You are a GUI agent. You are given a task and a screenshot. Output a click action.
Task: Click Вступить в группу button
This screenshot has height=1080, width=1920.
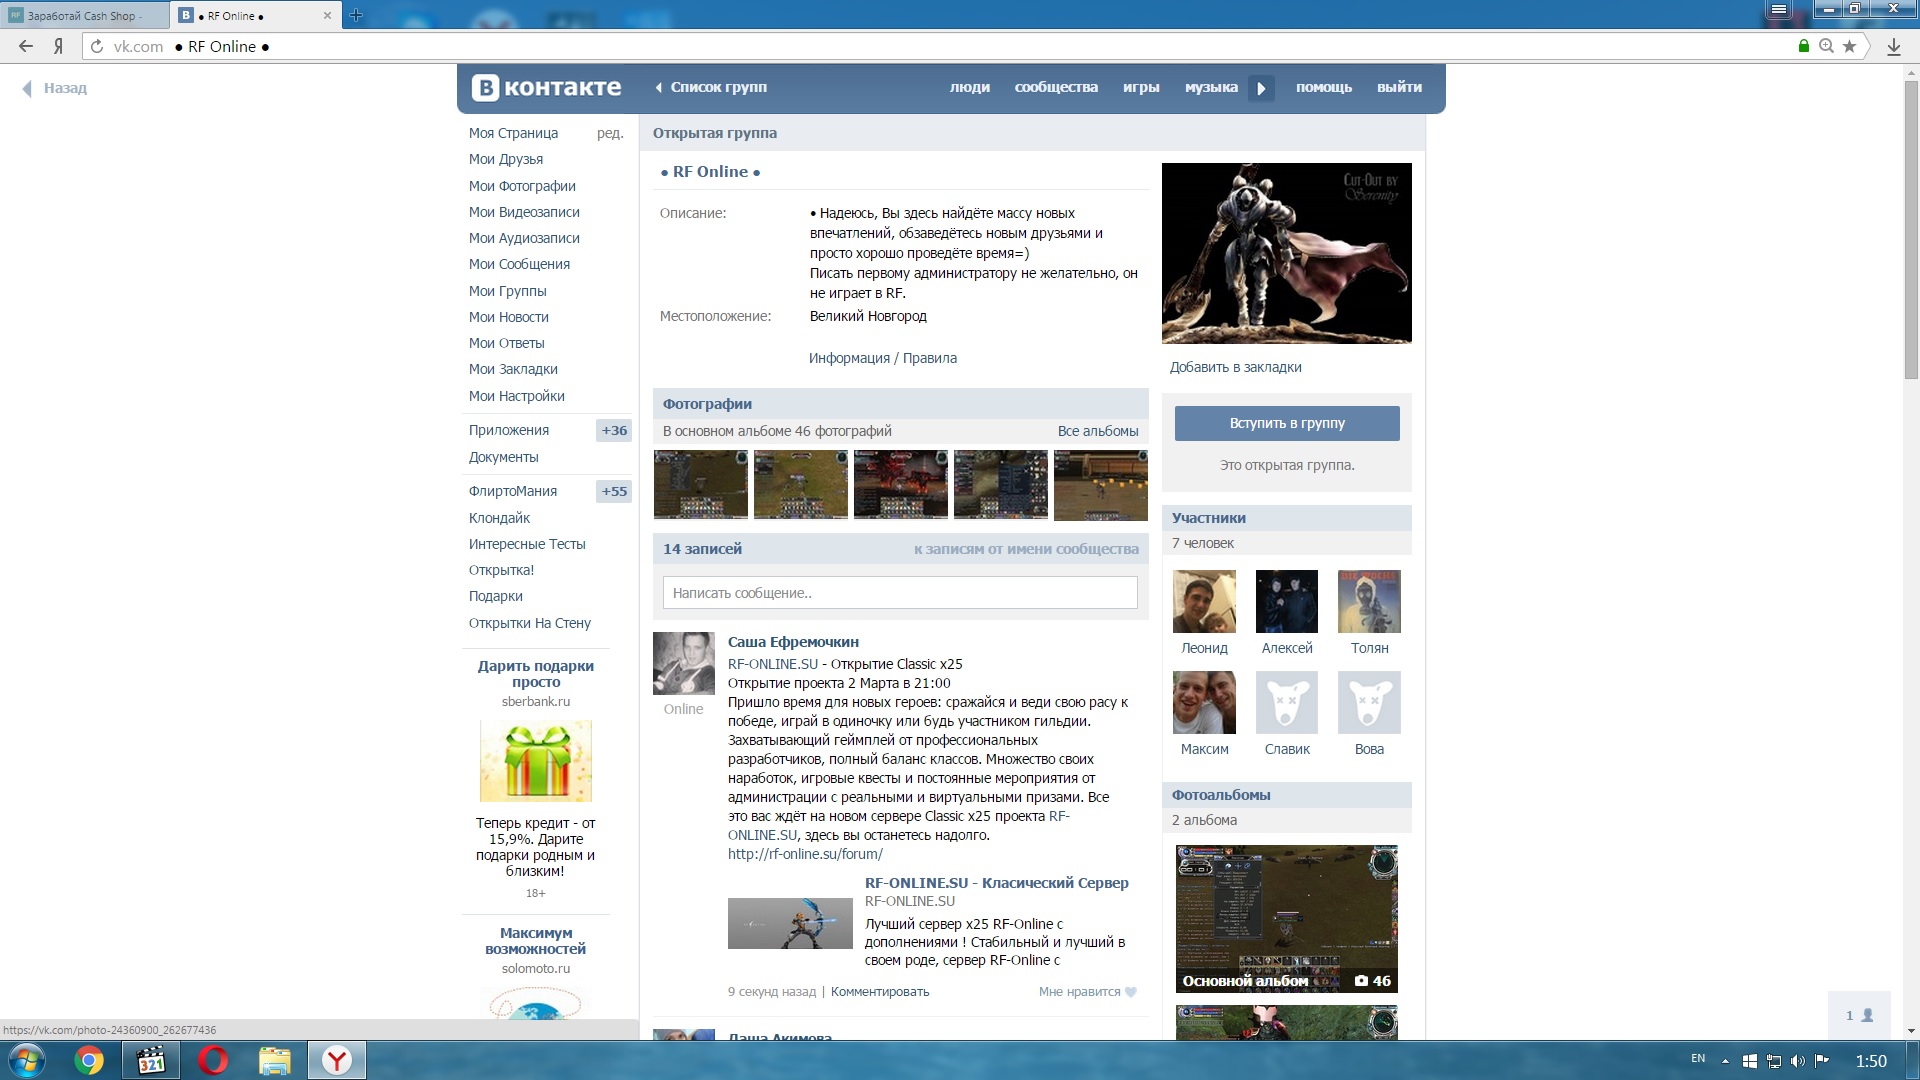click(1287, 423)
